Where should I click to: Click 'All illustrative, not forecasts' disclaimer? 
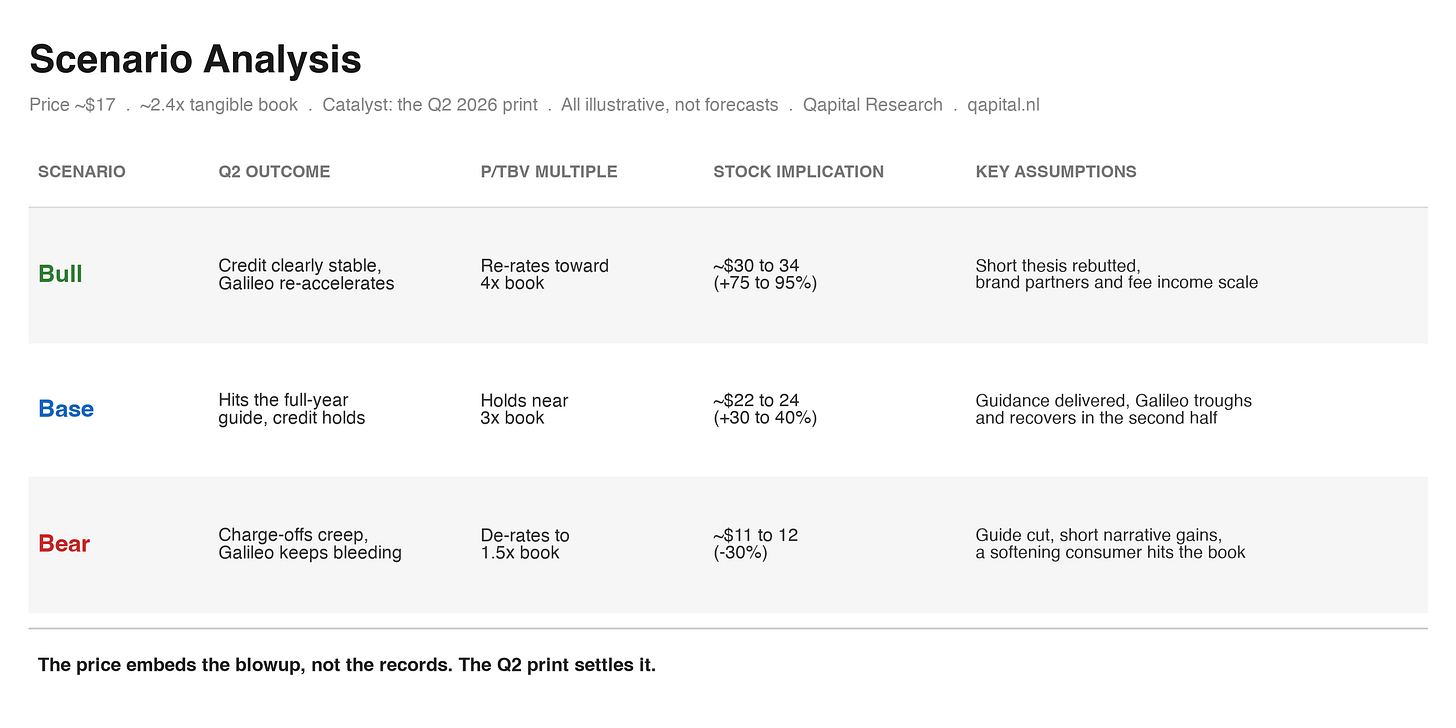click(x=670, y=105)
